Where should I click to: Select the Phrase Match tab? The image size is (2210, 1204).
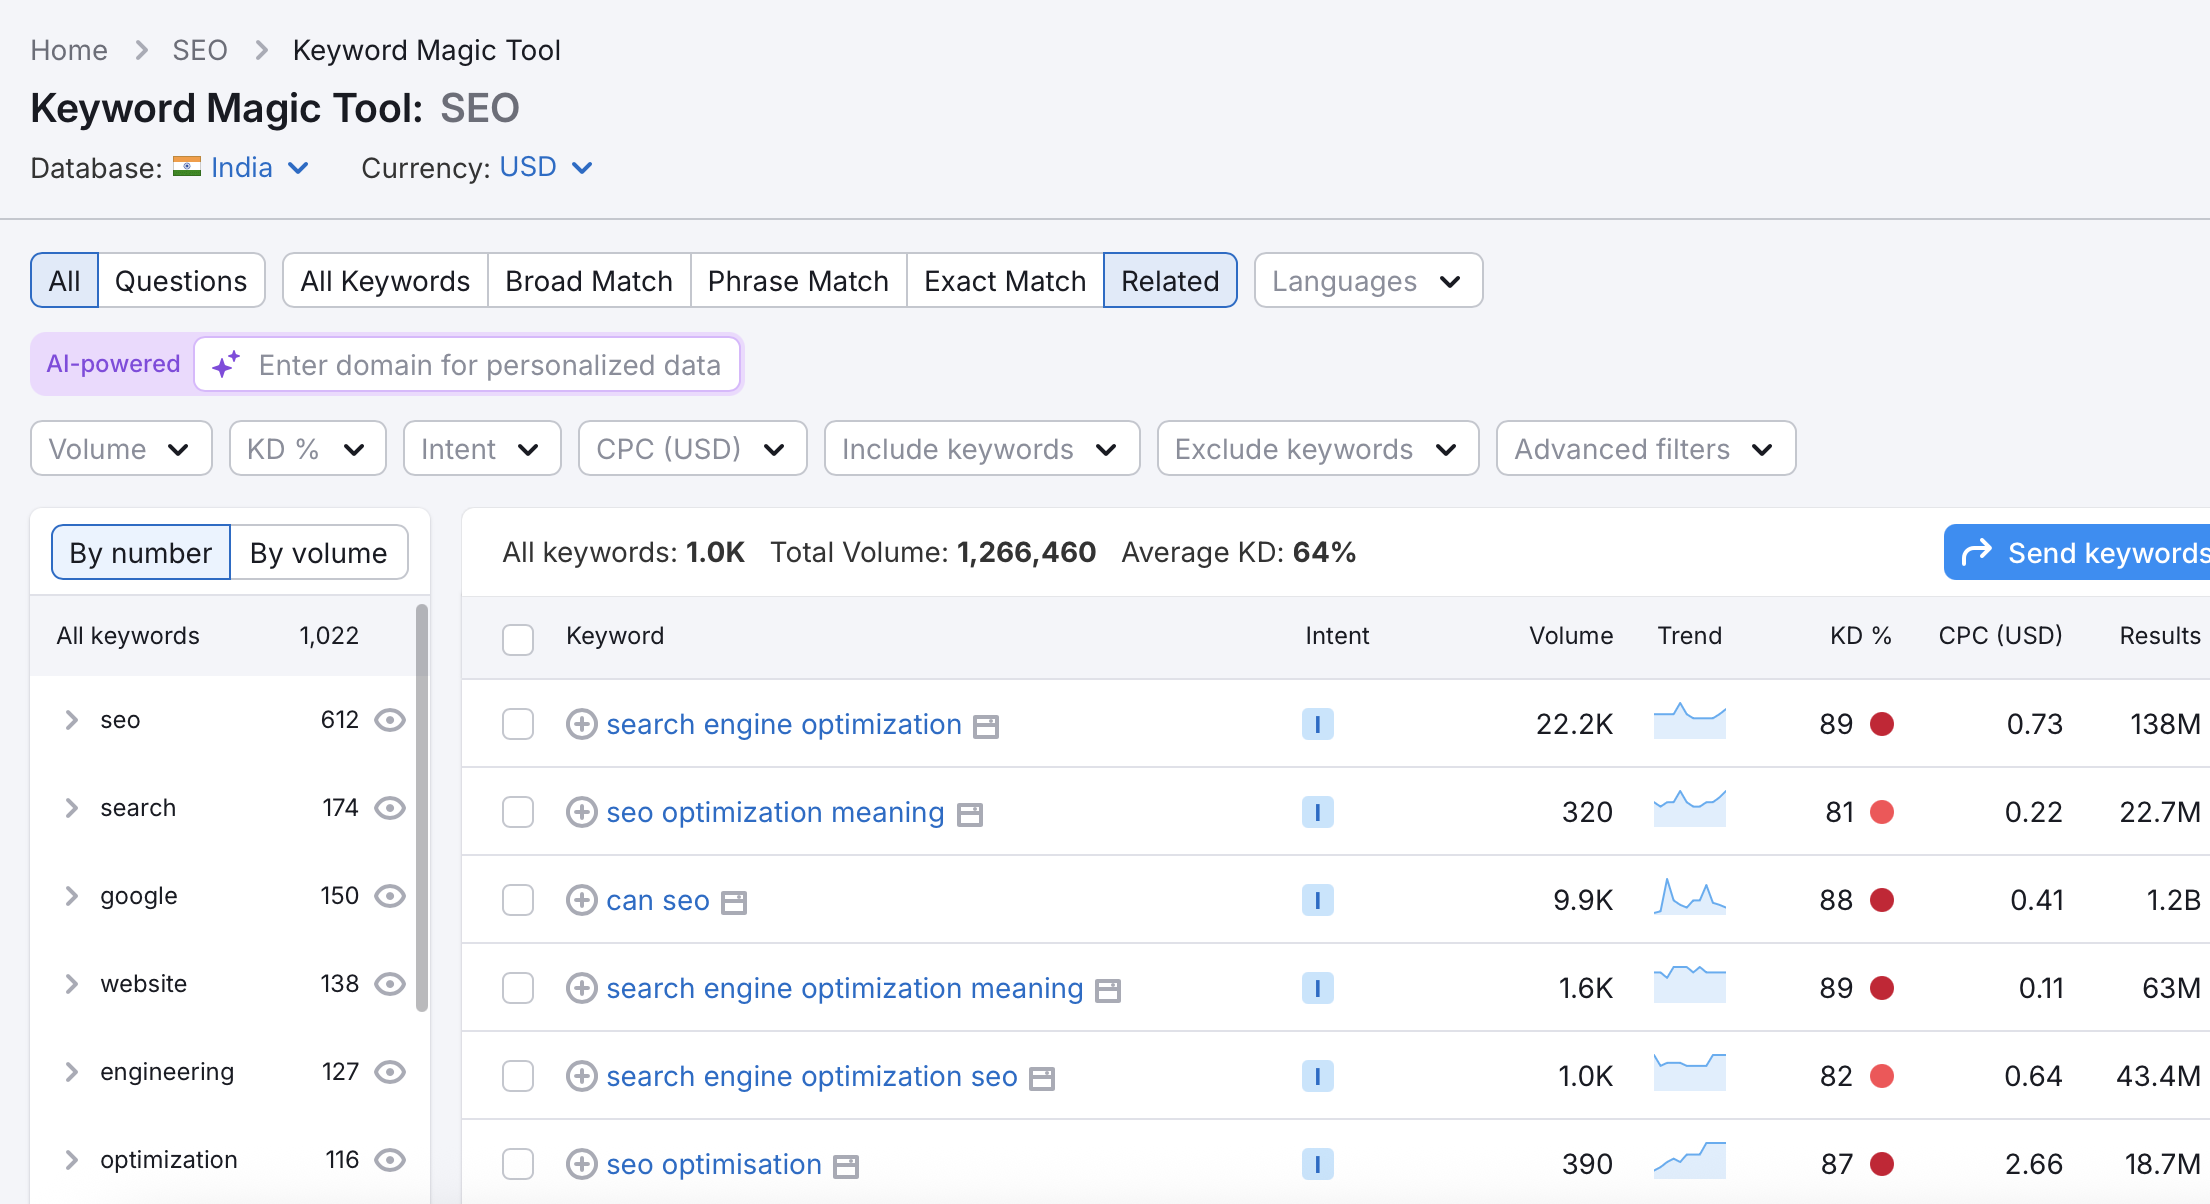798,281
